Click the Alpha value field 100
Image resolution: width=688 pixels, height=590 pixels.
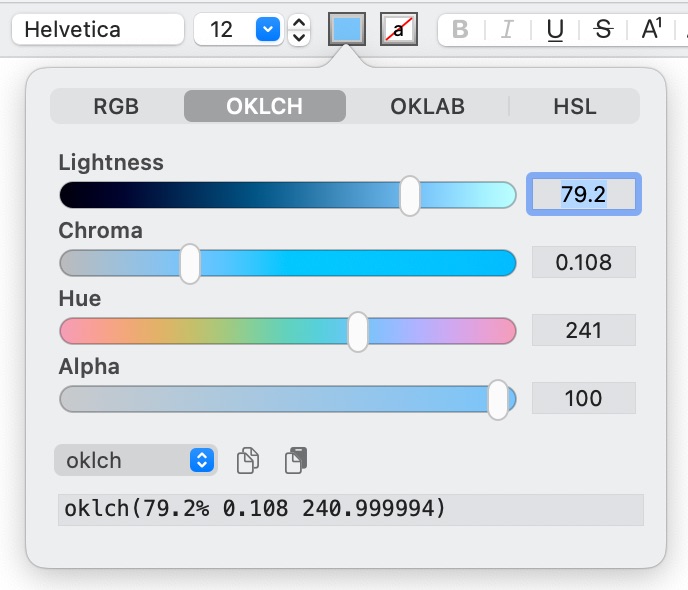click(584, 398)
